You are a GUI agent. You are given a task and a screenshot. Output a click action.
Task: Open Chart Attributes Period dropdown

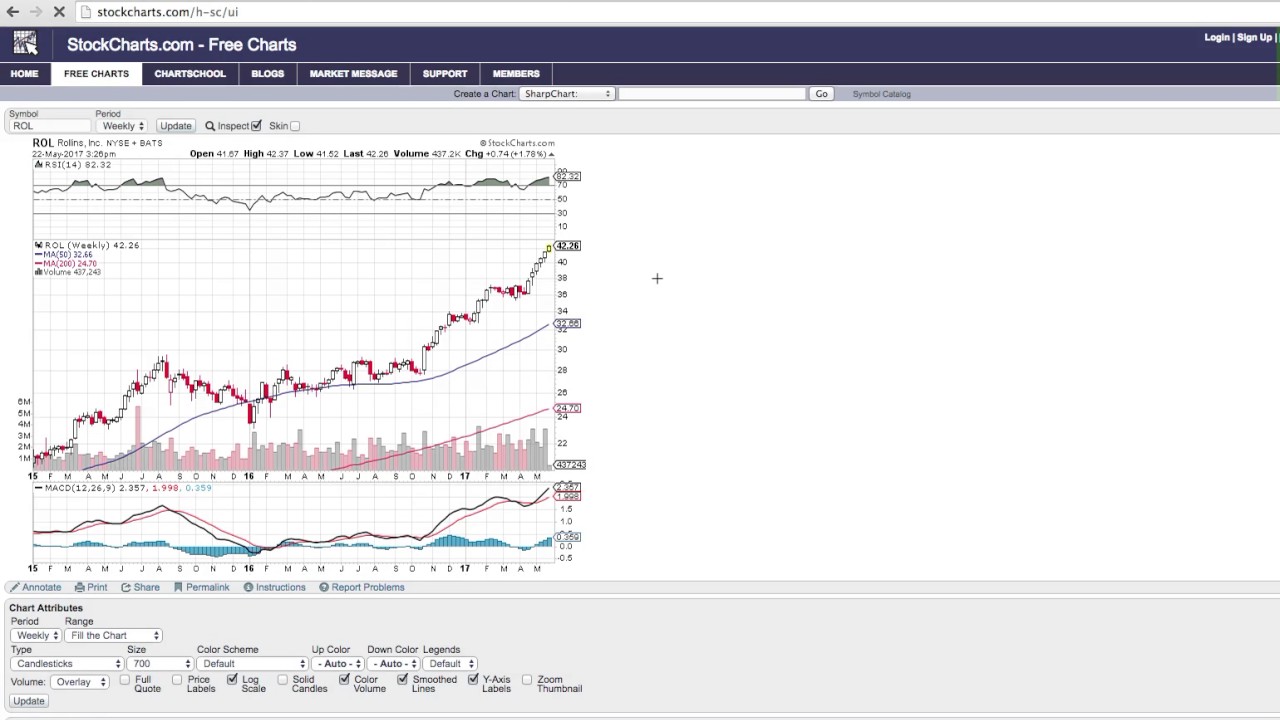(x=36, y=635)
